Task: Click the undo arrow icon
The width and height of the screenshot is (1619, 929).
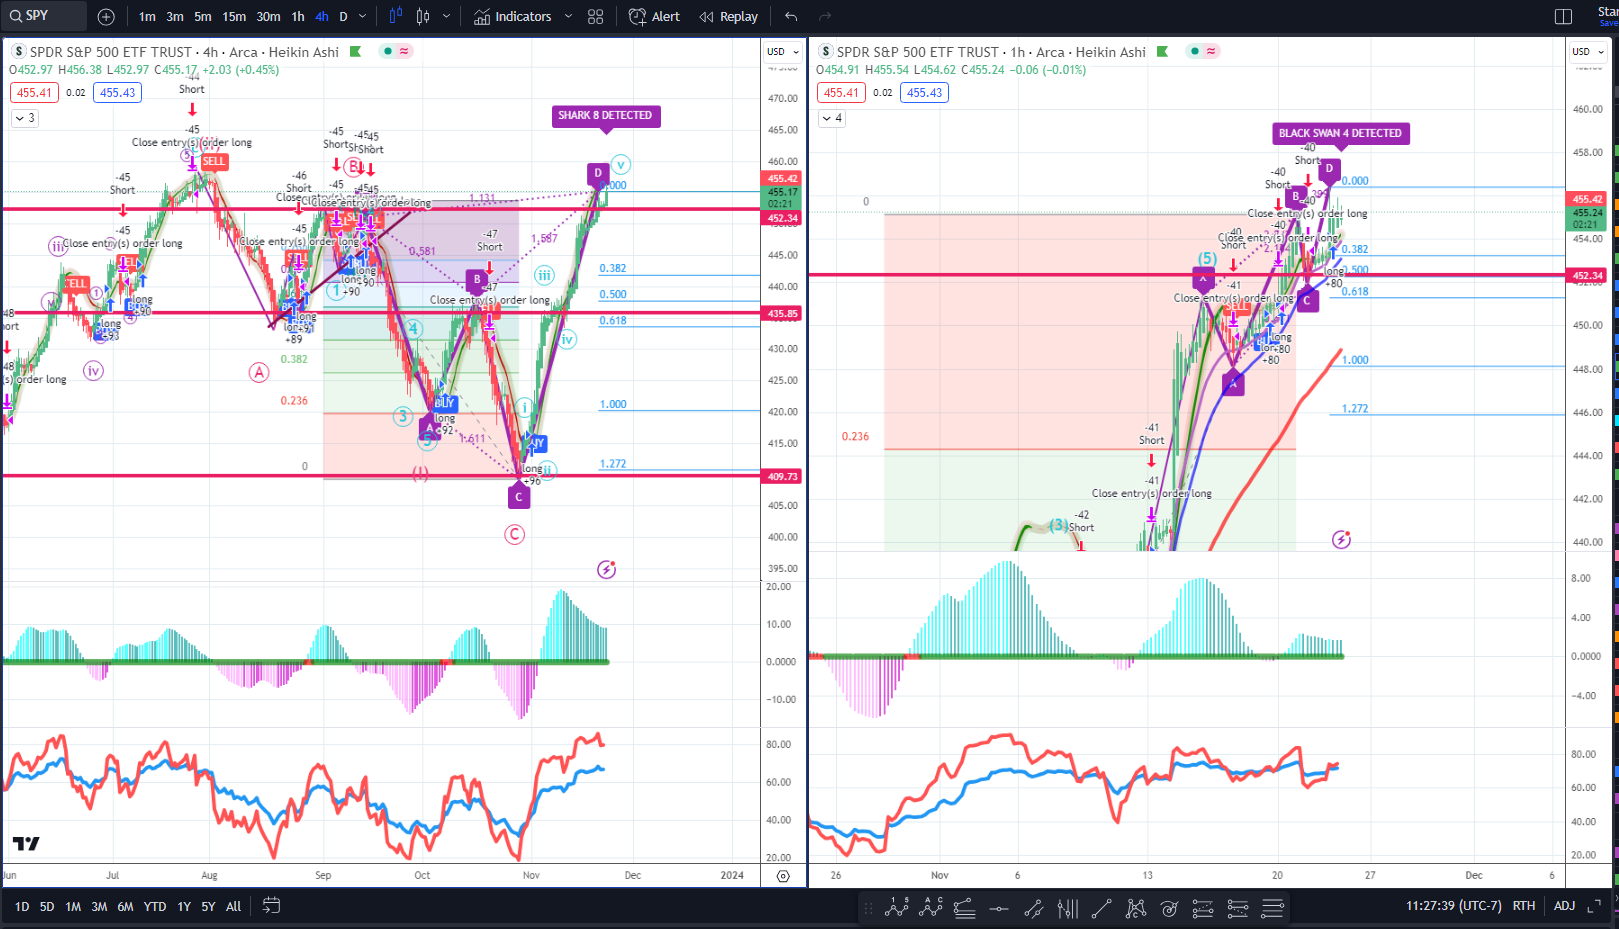Action: [x=791, y=17]
